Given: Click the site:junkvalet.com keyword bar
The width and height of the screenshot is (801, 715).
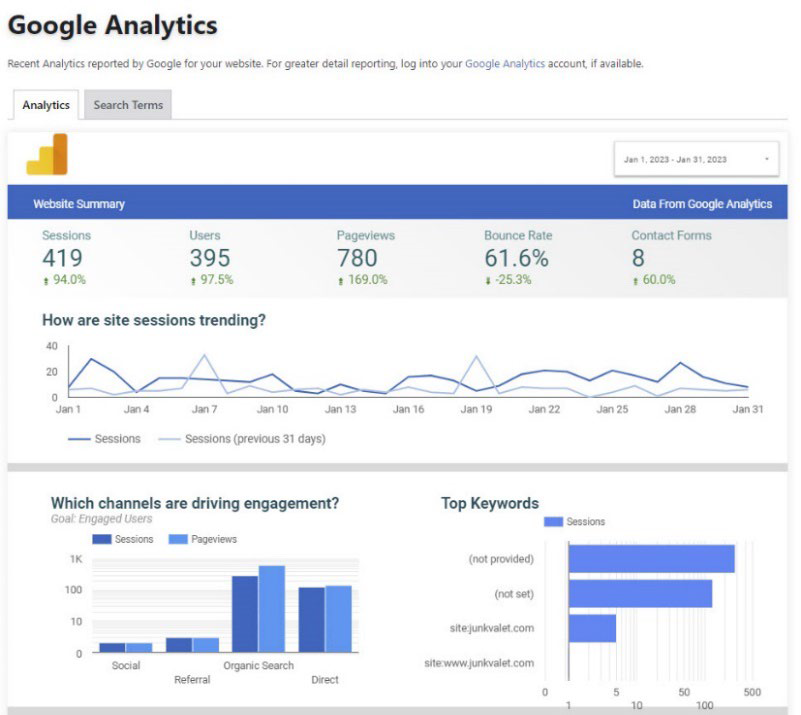Looking at the screenshot, I should tap(593, 628).
